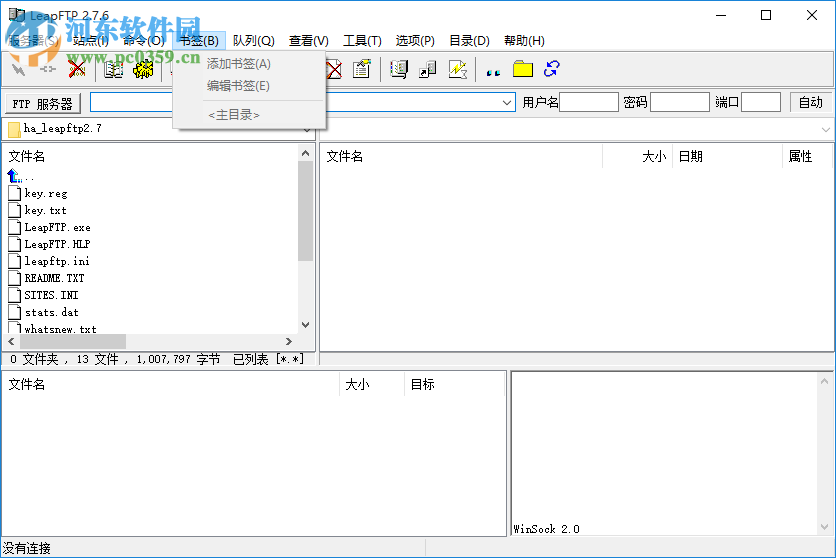Click the shortcut pages toolbar icon
Viewport: 836px width, 558px height.
[428, 69]
